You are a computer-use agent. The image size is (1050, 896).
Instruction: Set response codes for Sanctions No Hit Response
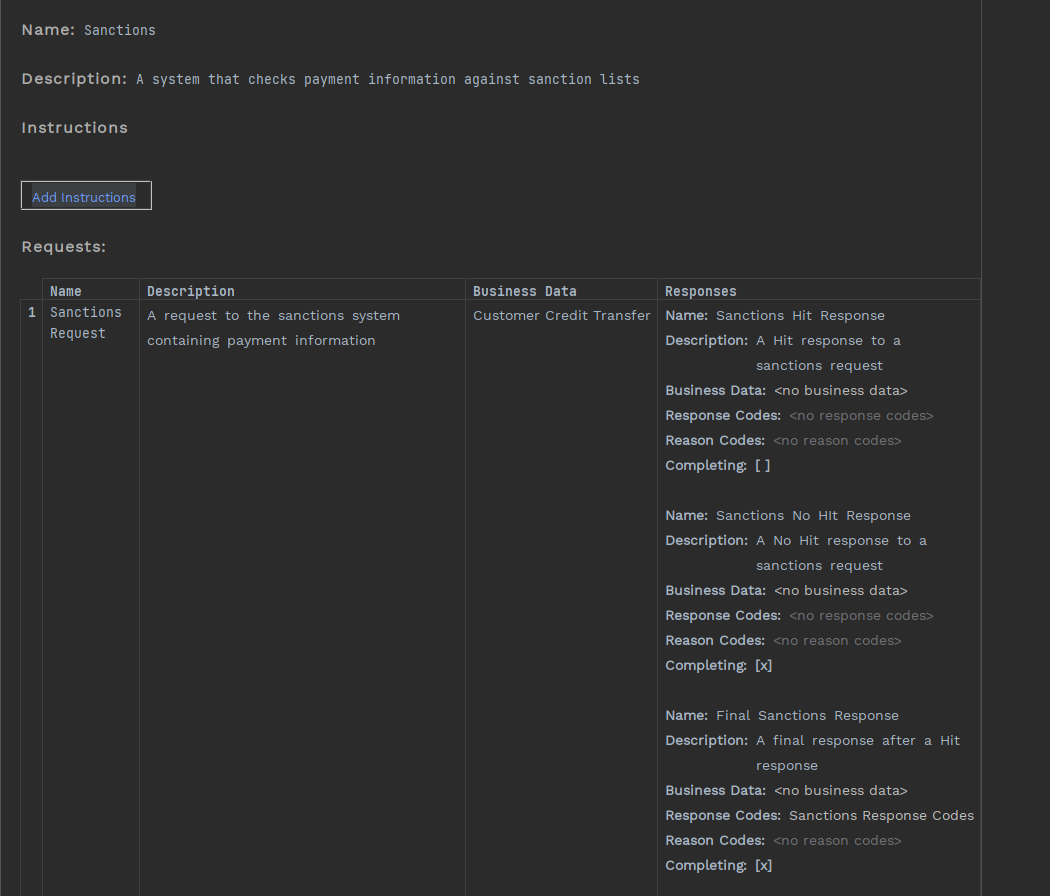click(x=860, y=616)
